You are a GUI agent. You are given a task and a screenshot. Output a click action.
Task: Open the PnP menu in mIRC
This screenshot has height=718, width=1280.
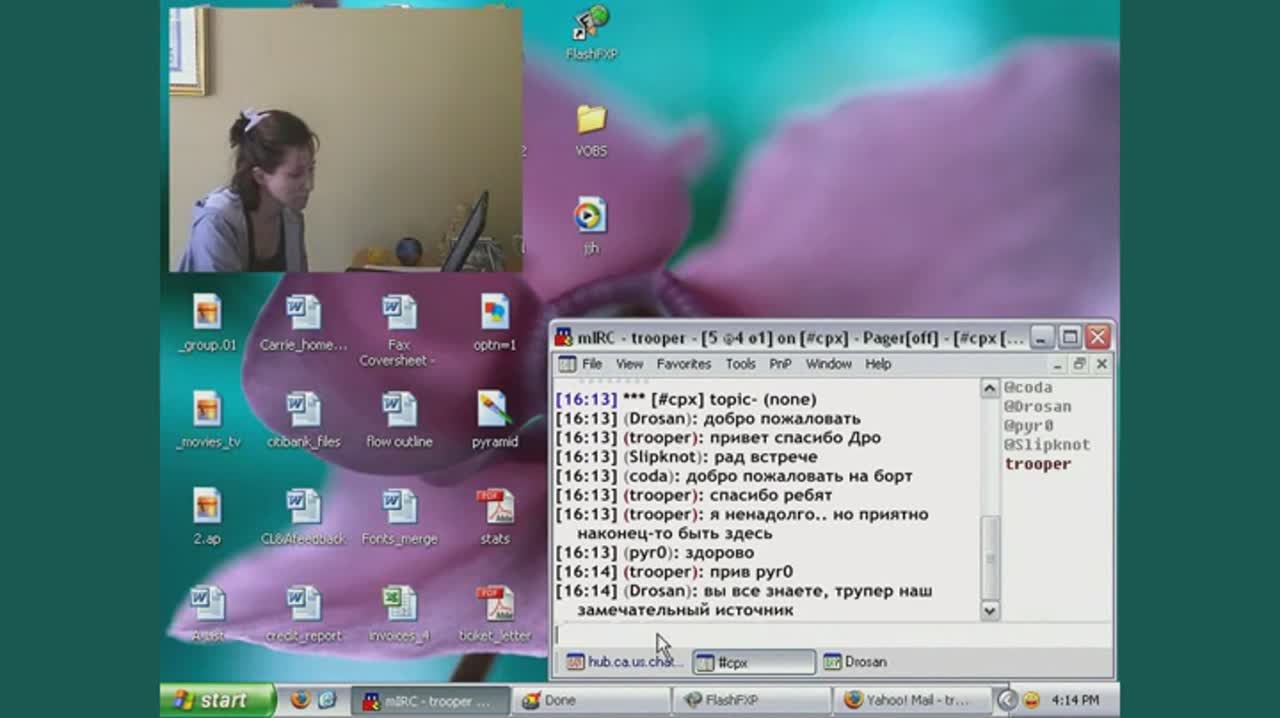pos(780,364)
